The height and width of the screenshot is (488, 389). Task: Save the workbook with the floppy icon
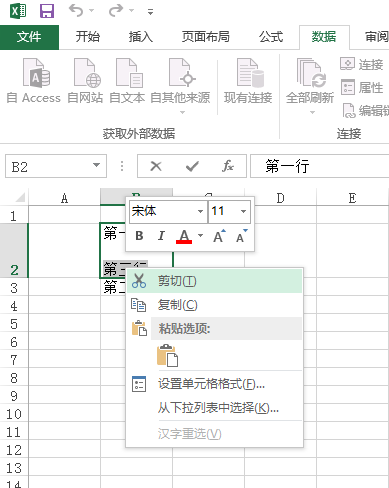tap(47, 11)
